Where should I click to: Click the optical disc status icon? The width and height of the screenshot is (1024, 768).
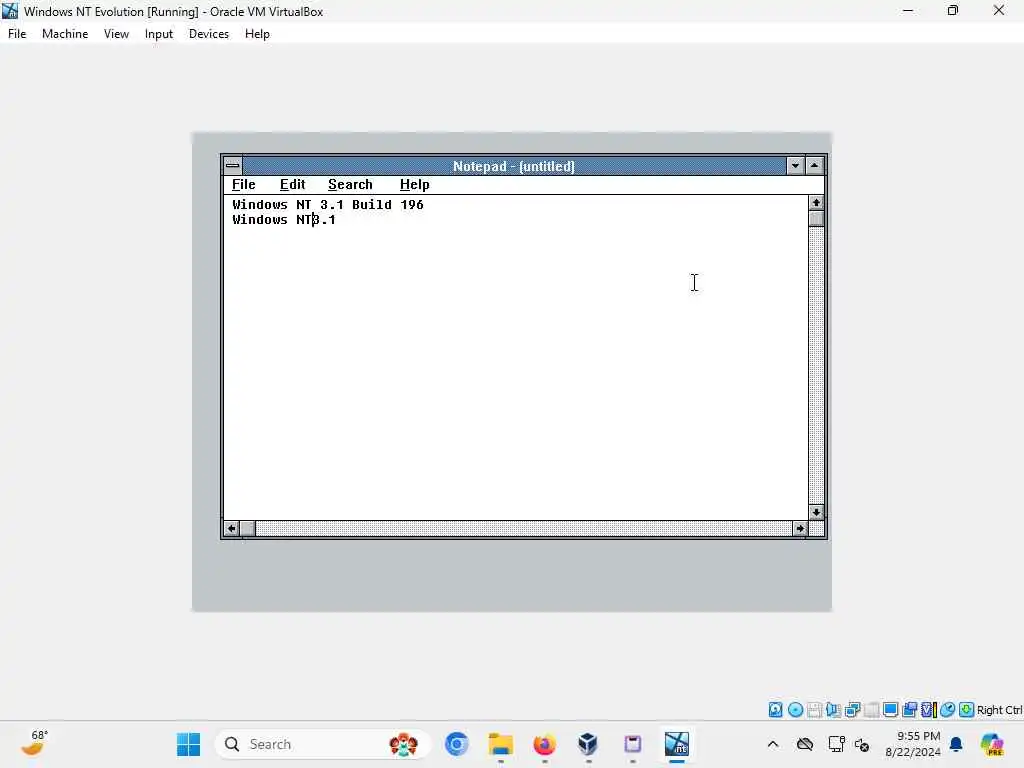[795, 710]
